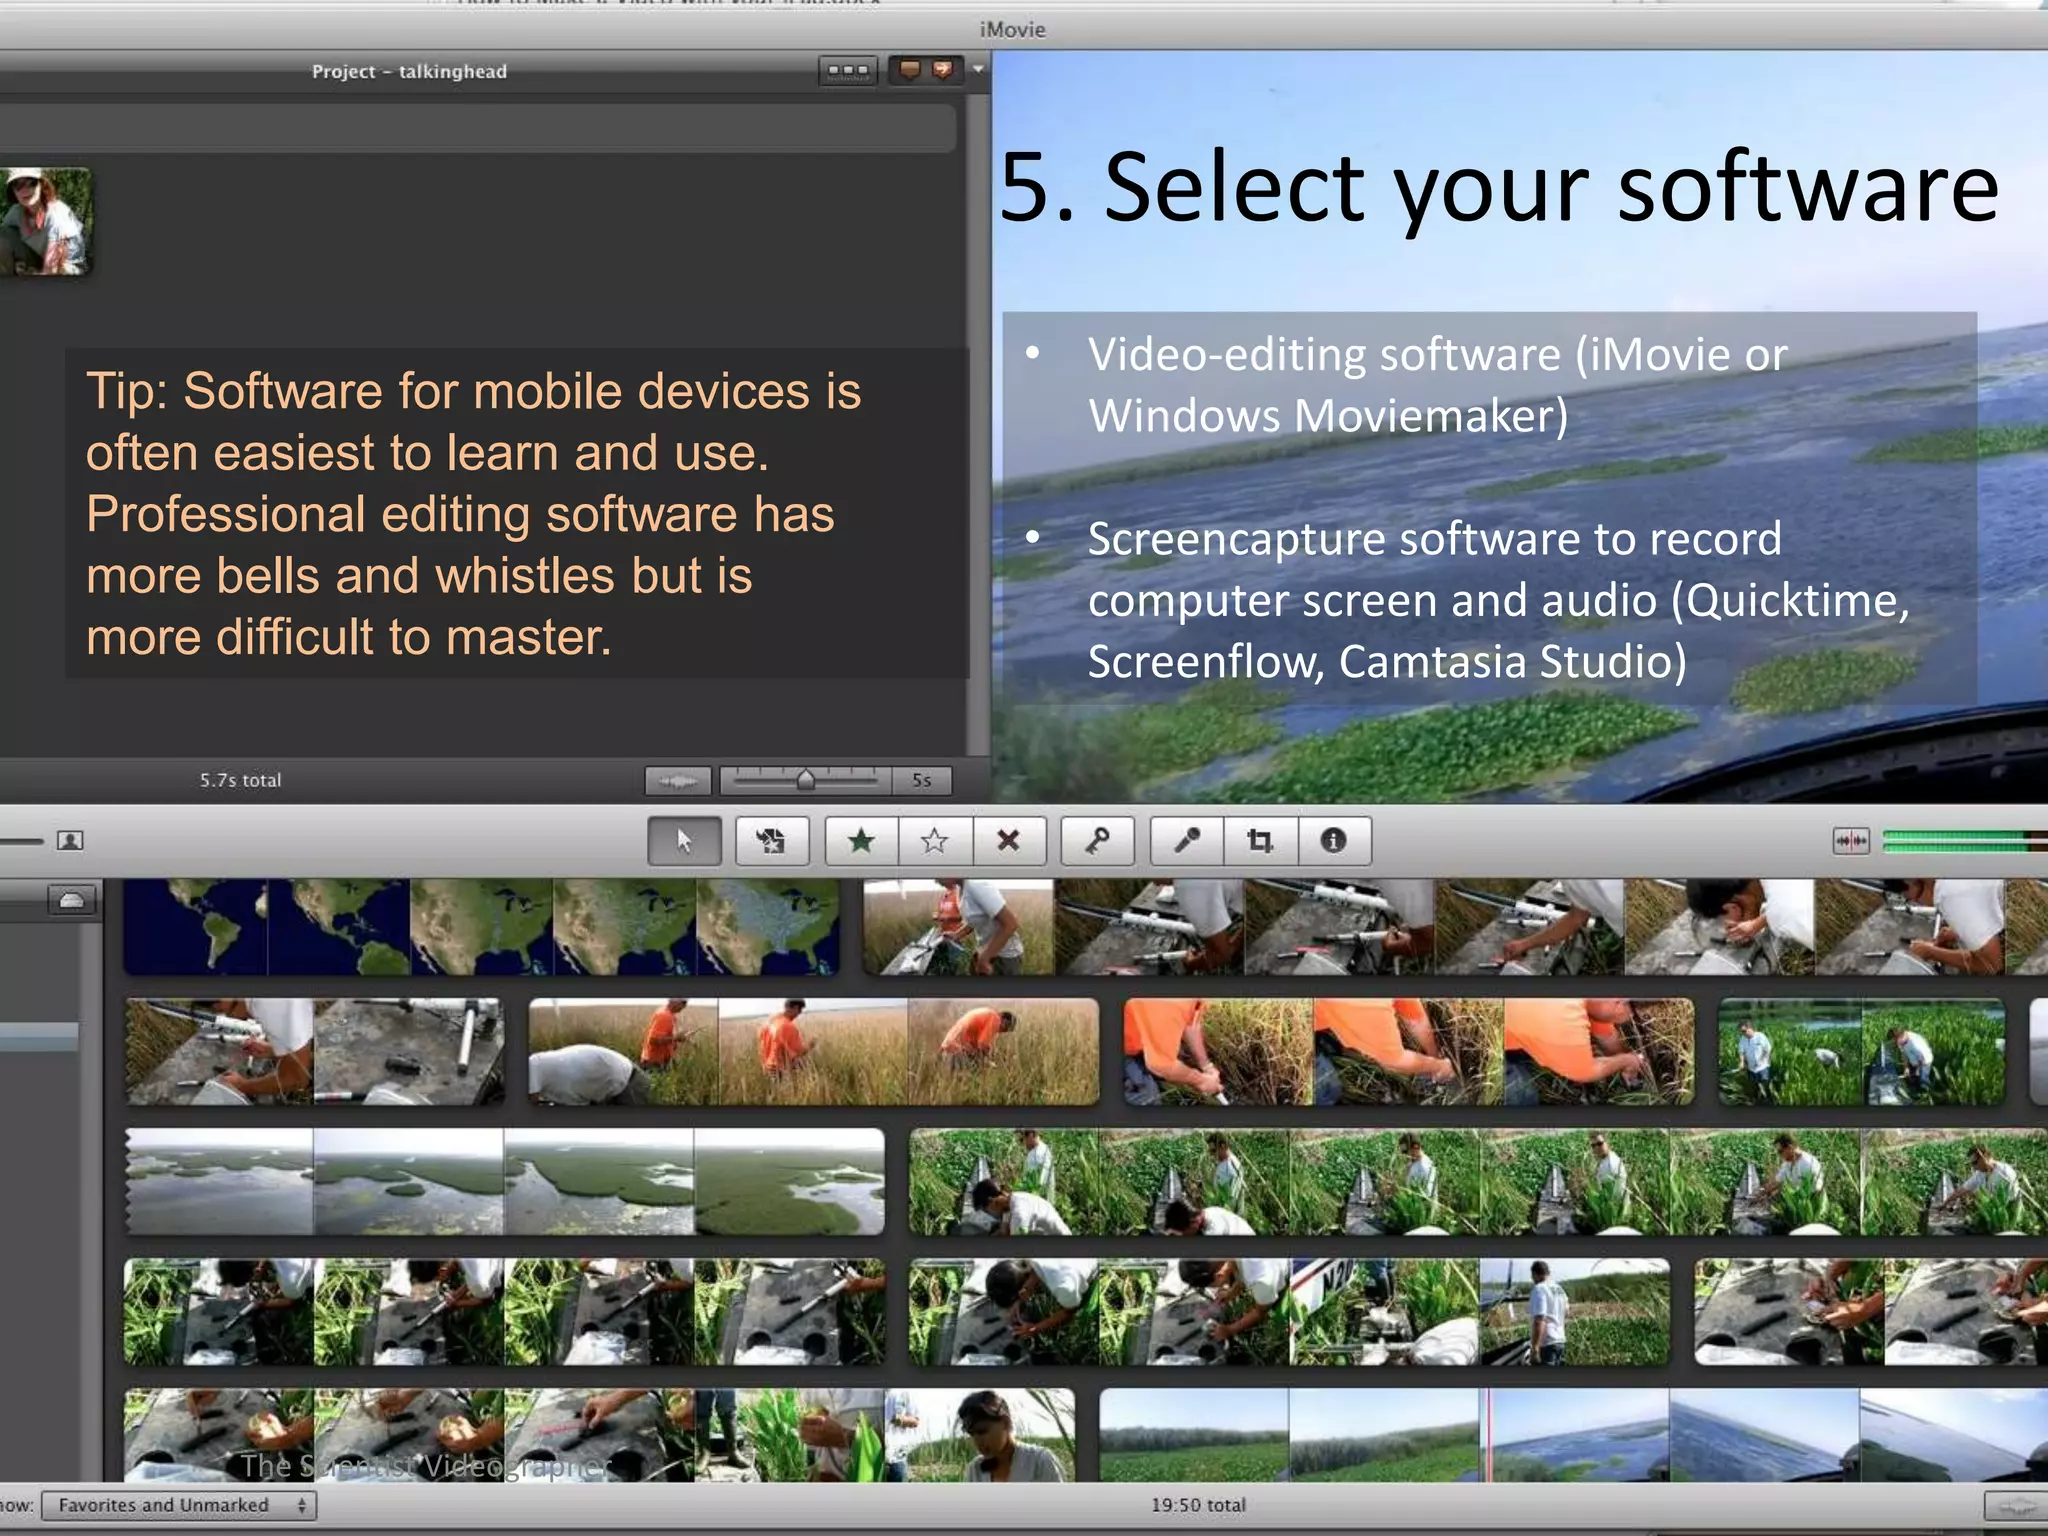
Task: Click the chapter marker icon
Action: pyautogui.click(x=941, y=70)
